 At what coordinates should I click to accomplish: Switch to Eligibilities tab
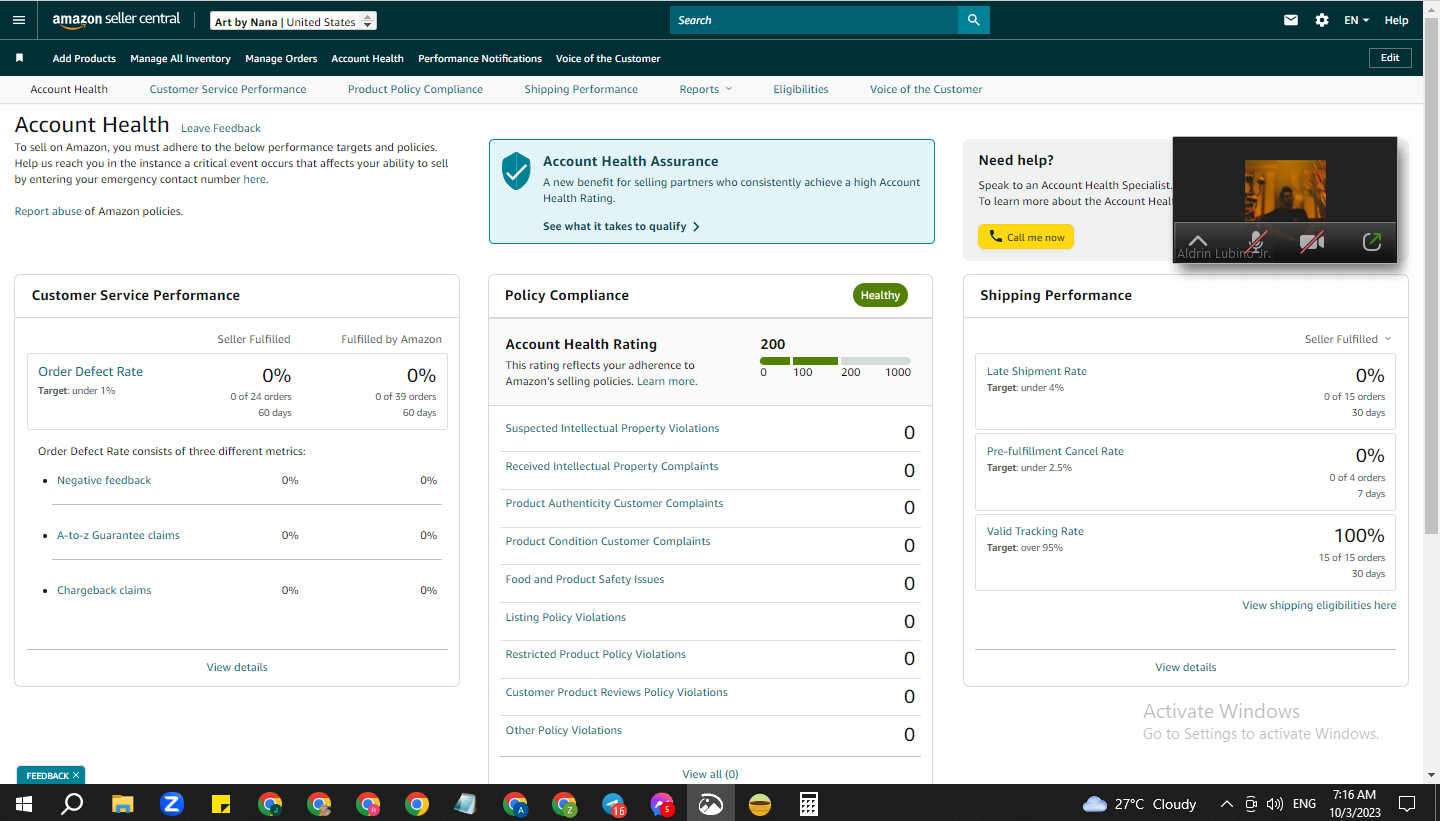801,89
